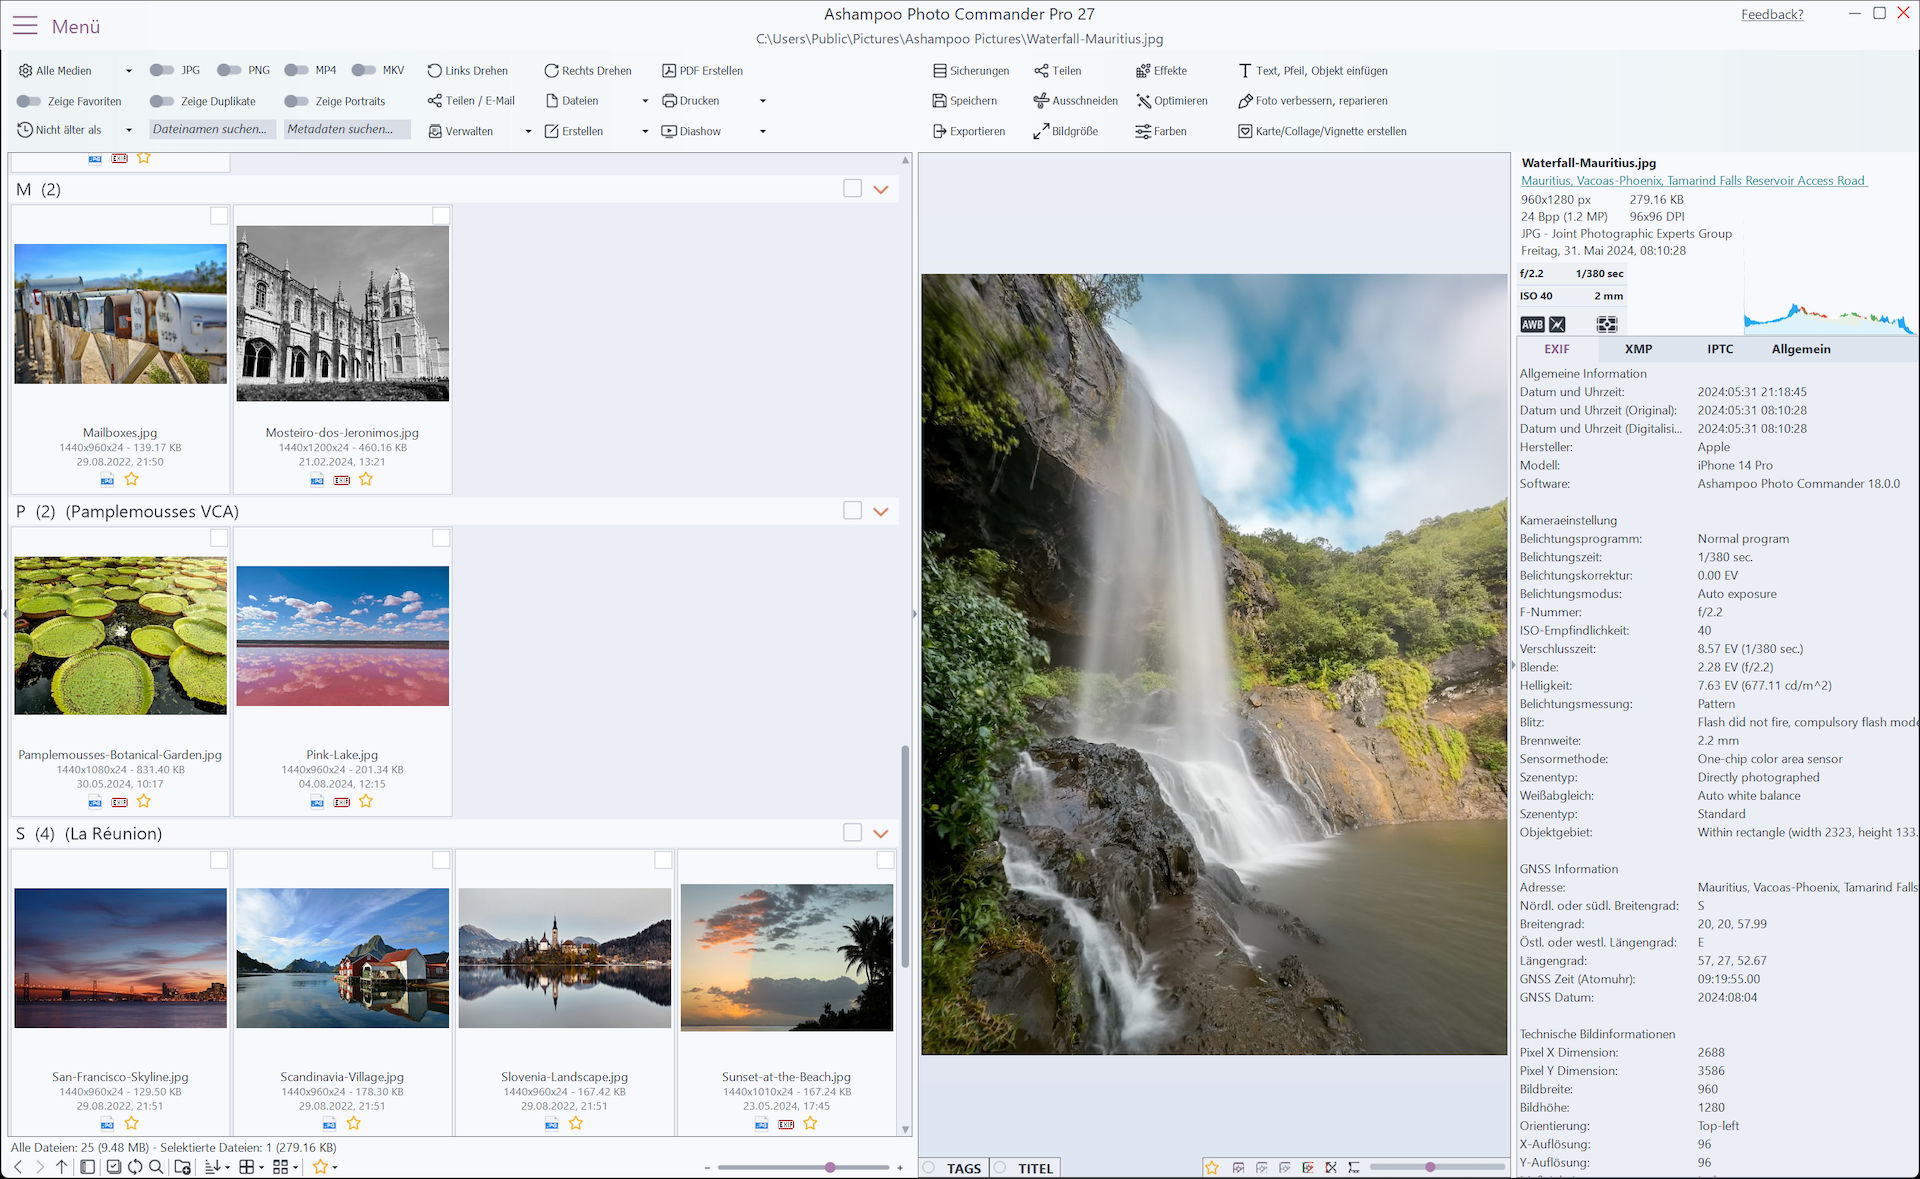Screen dimensions: 1920x1179
Task: Click the Karte/Collage/Vignette erstellen icon
Action: [1245, 131]
